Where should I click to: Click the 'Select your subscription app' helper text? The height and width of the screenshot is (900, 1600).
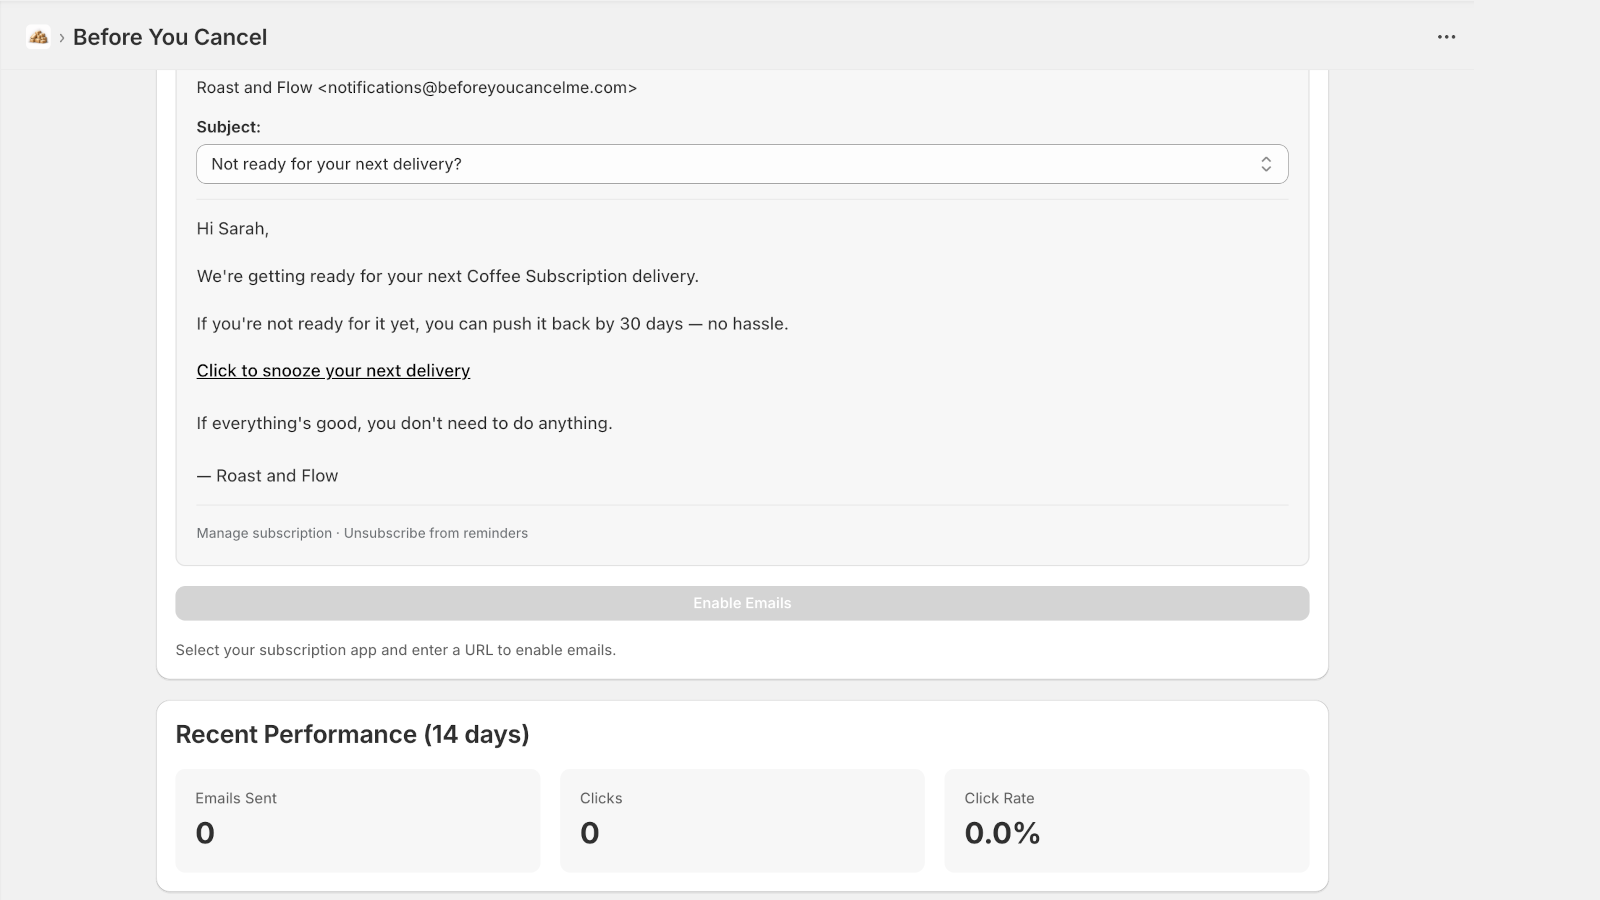tap(395, 650)
